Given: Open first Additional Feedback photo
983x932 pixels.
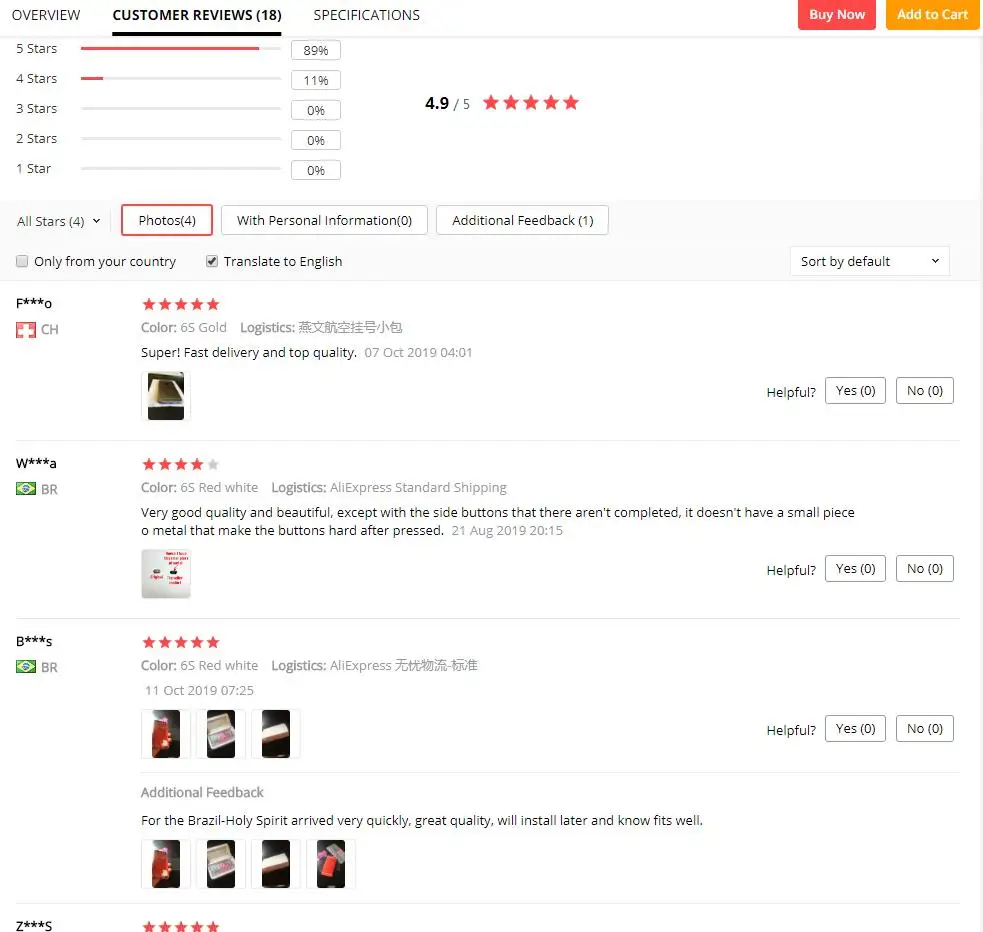Looking at the screenshot, I should coord(166,864).
